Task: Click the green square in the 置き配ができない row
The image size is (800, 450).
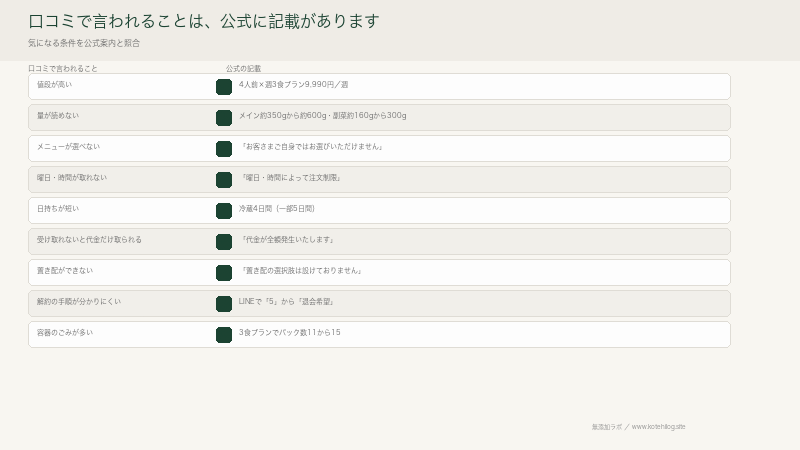Action: [x=224, y=273]
